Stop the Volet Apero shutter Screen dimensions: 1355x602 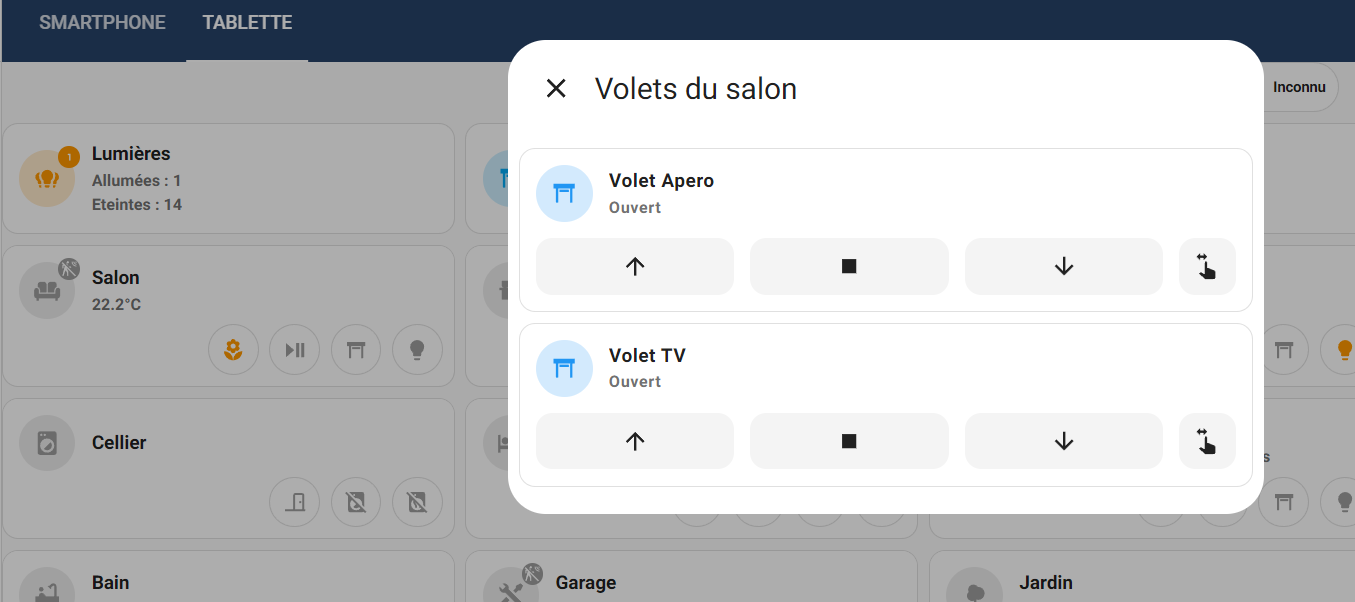pos(849,266)
